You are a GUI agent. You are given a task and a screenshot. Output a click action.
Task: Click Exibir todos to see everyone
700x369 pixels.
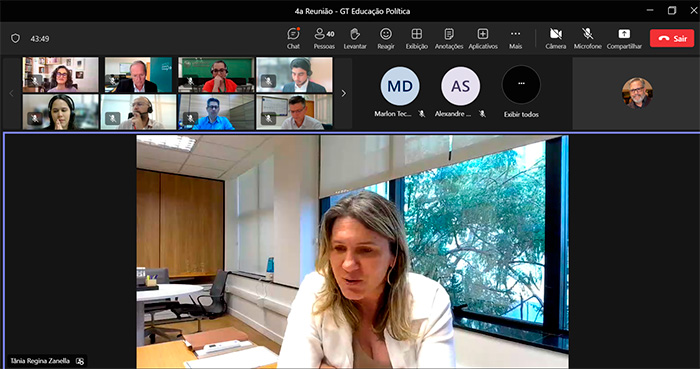tap(521, 93)
